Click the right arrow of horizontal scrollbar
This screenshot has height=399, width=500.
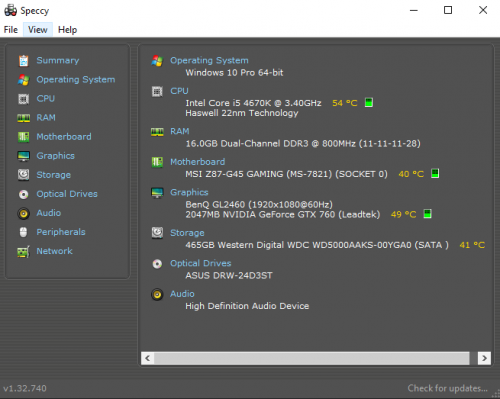coord(484,358)
